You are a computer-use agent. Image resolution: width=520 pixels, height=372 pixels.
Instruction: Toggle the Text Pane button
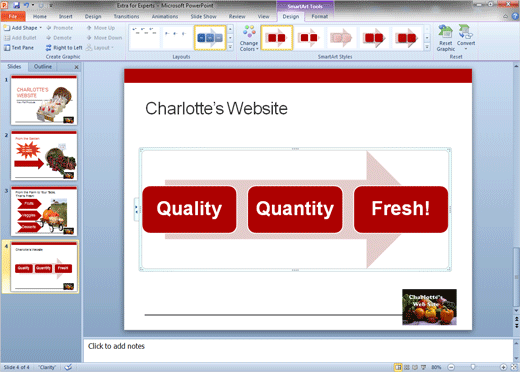click(19, 48)
